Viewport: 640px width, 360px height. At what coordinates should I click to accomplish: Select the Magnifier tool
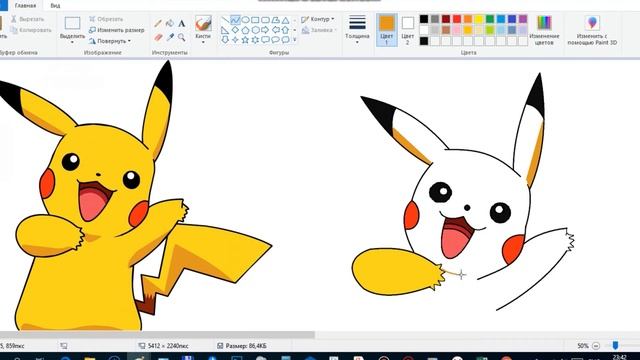[x=182, y=38]
